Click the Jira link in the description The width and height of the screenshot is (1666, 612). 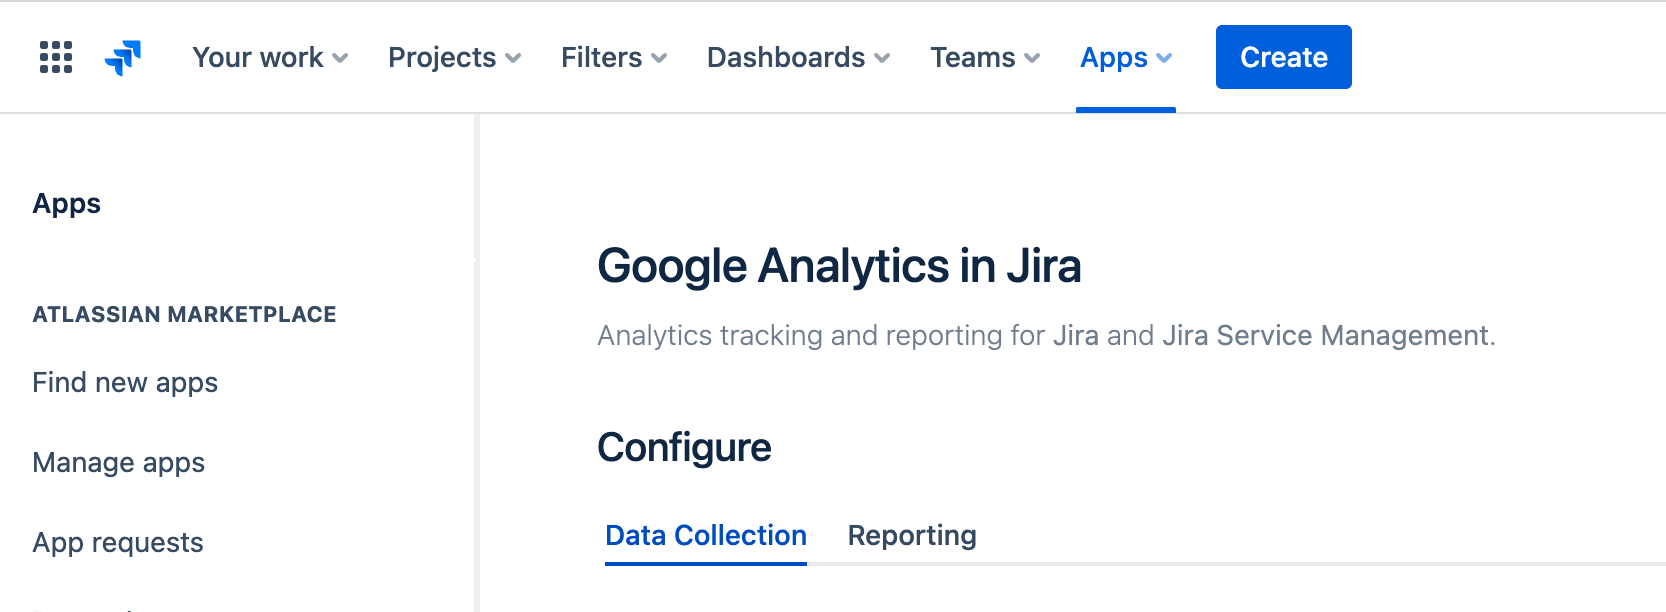pyautogui.click(x=1075, y=335)
